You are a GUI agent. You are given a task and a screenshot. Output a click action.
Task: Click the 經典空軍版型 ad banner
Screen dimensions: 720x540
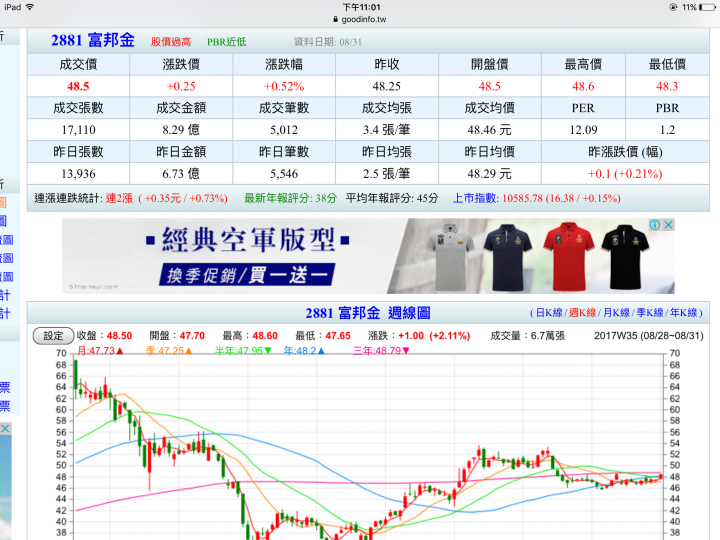pyautogui.click(x=368, y=256)
